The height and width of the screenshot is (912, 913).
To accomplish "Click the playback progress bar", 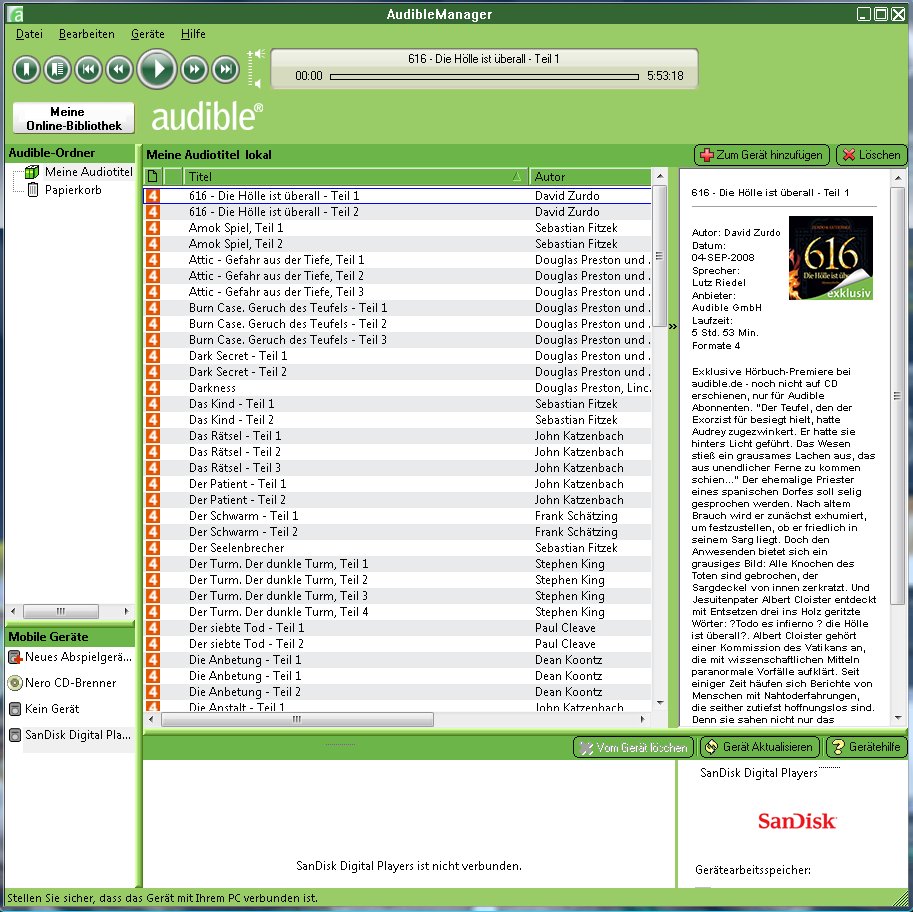I will coord(484,76).
